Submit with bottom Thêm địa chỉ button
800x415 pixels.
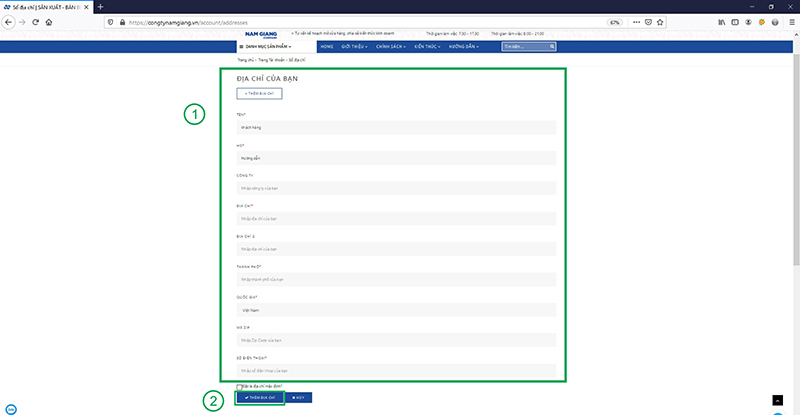(x=260, y=398)
